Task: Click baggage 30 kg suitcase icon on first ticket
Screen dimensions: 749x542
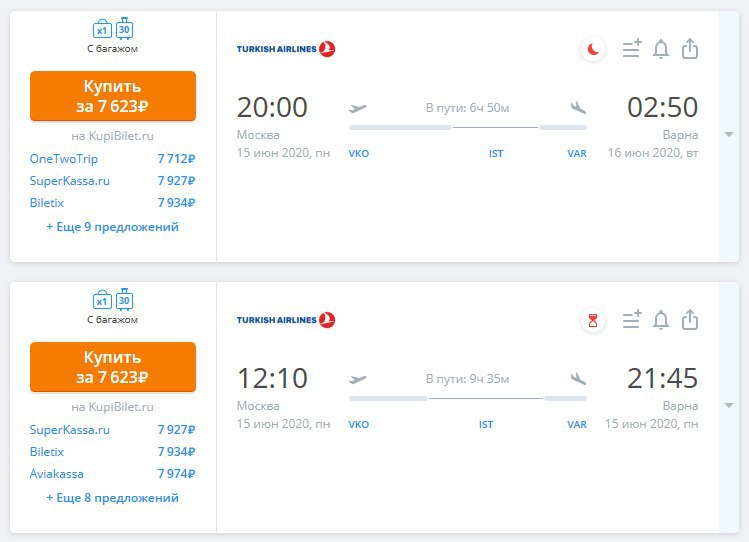Action: pos(124,29)
